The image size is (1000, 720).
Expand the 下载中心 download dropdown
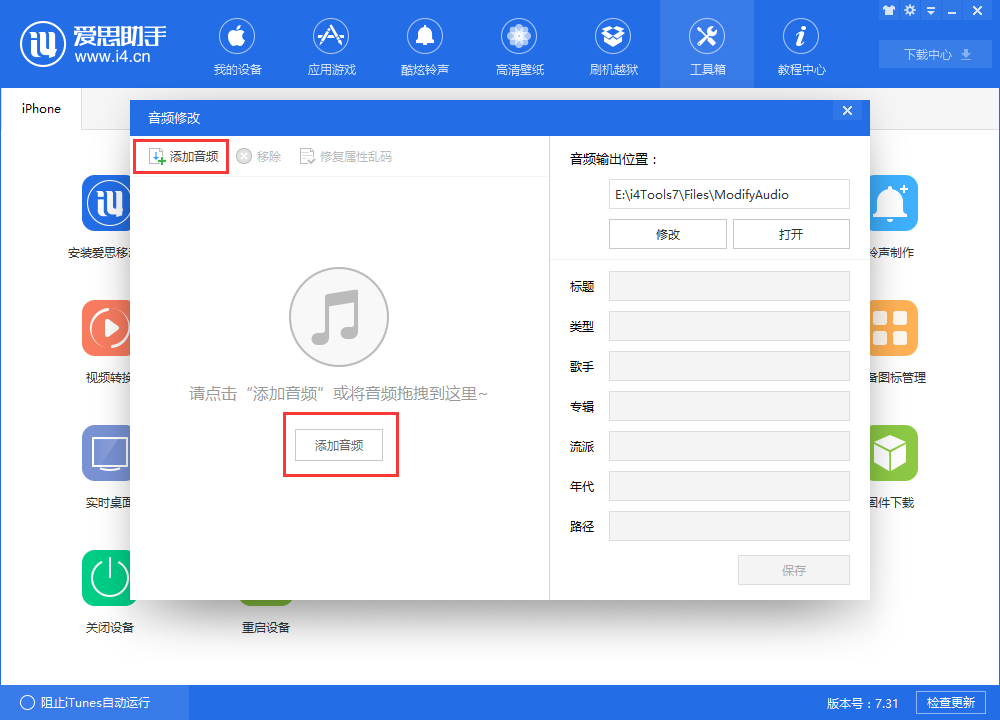[x=934, y=55]
